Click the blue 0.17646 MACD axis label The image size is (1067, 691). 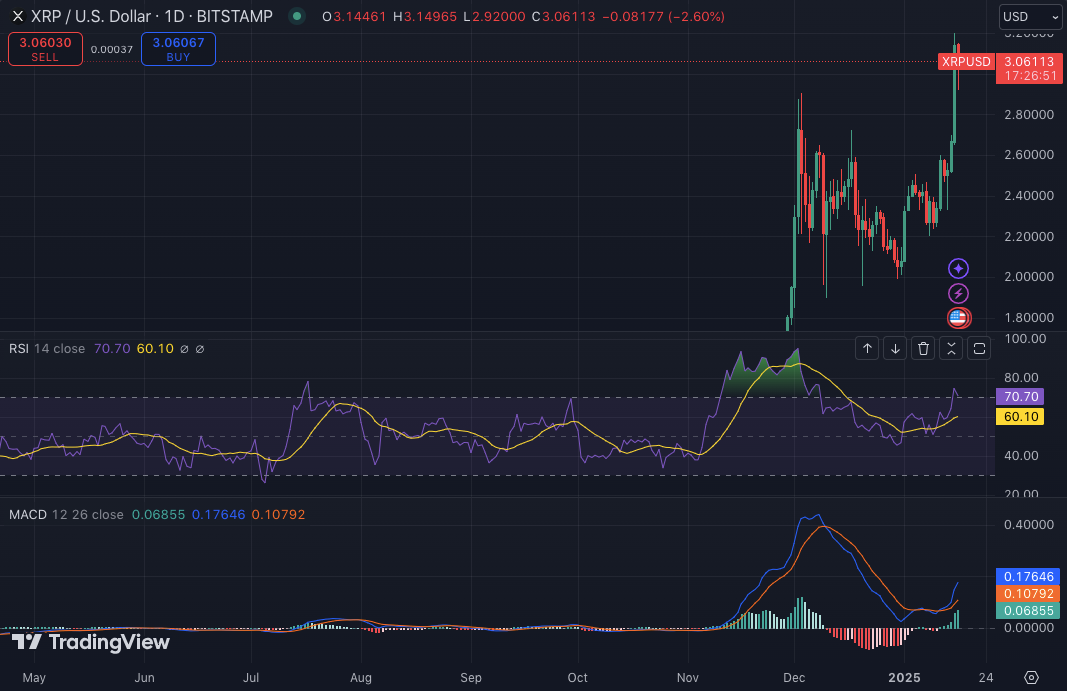(1028, 577)
